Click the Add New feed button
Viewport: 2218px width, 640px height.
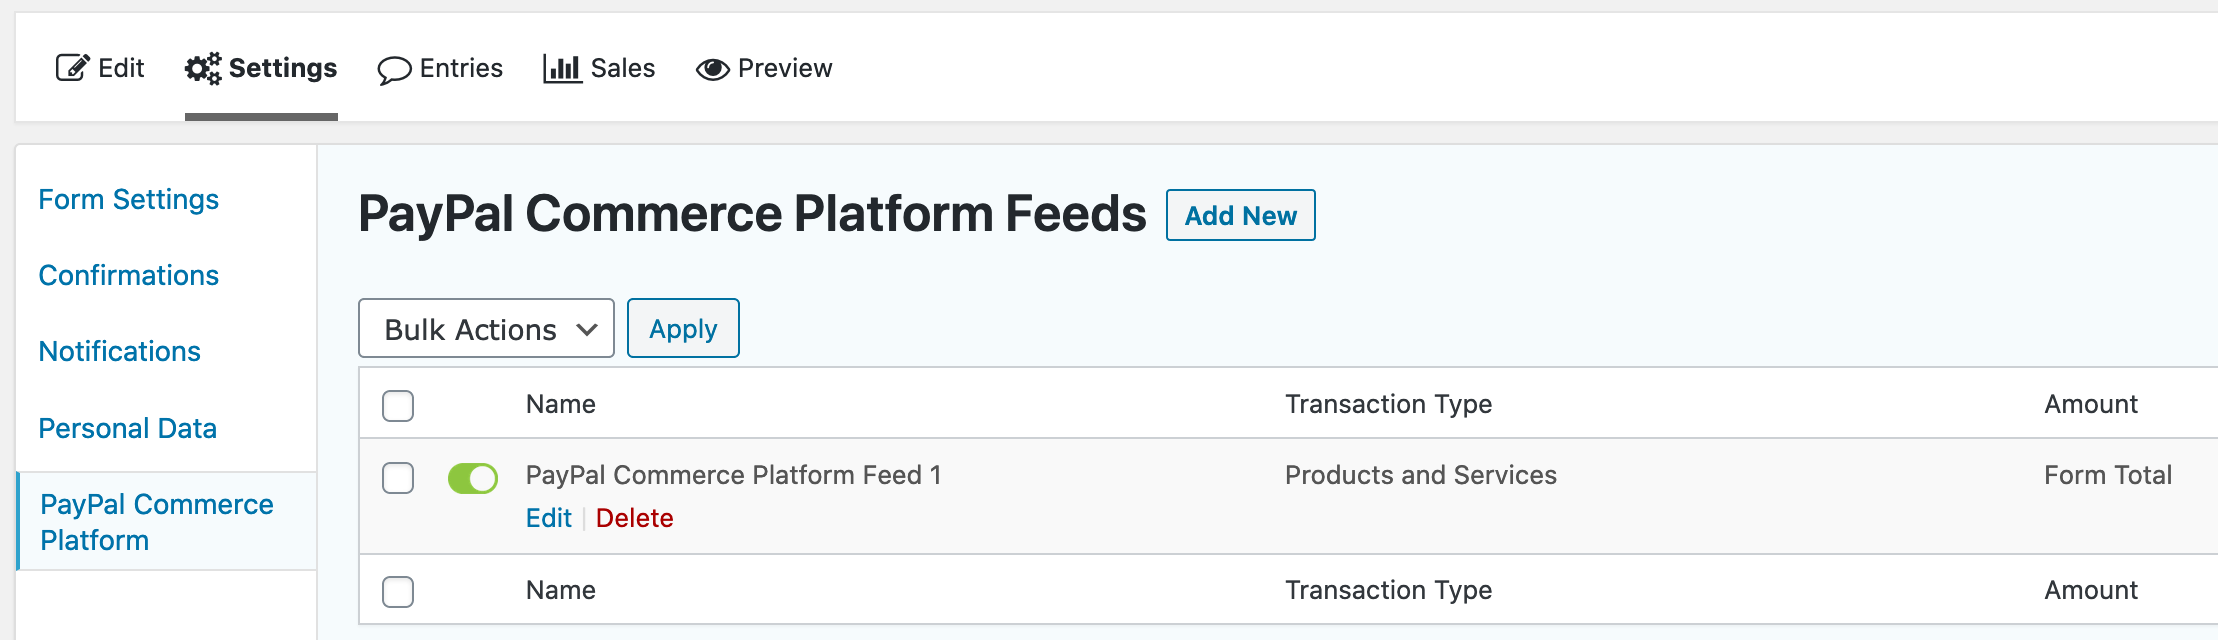coord(1240,215)
